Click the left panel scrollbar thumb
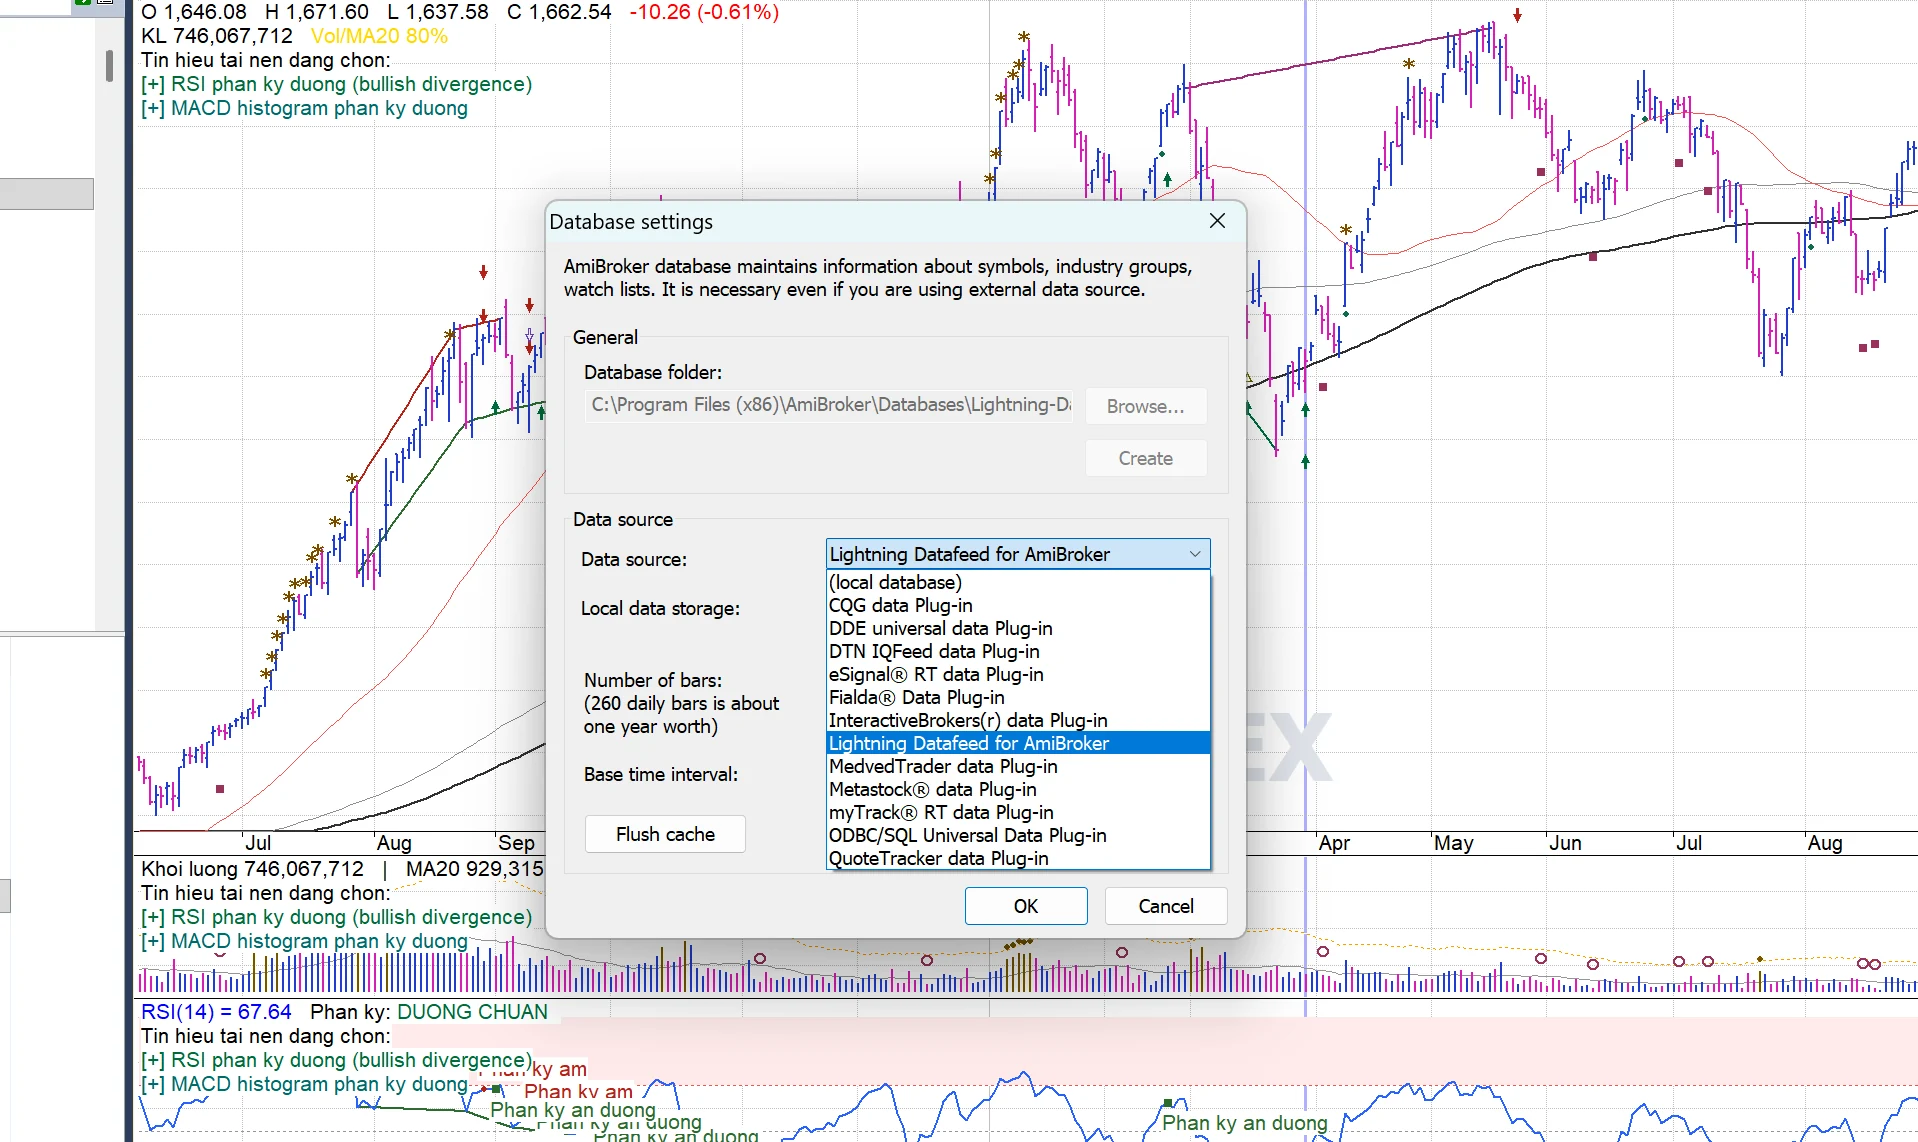Image resolution: width=1918 pixels, height=1142 pixels. pyautogui.click(x=109, y=66)
